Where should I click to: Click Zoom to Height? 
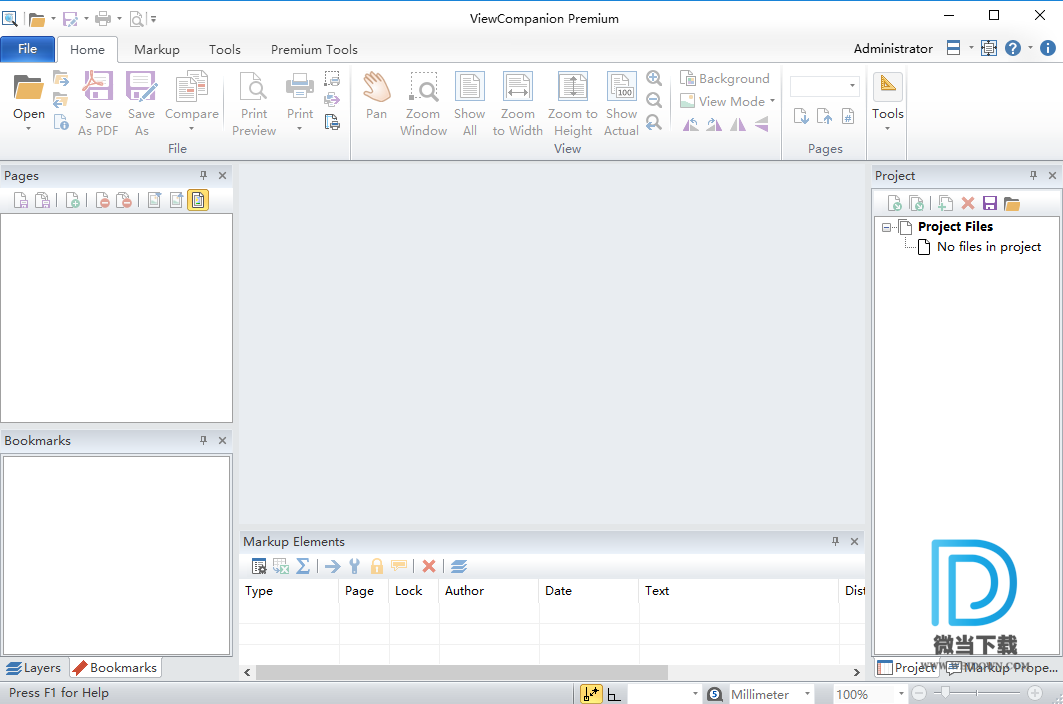(x=573, y=103)
